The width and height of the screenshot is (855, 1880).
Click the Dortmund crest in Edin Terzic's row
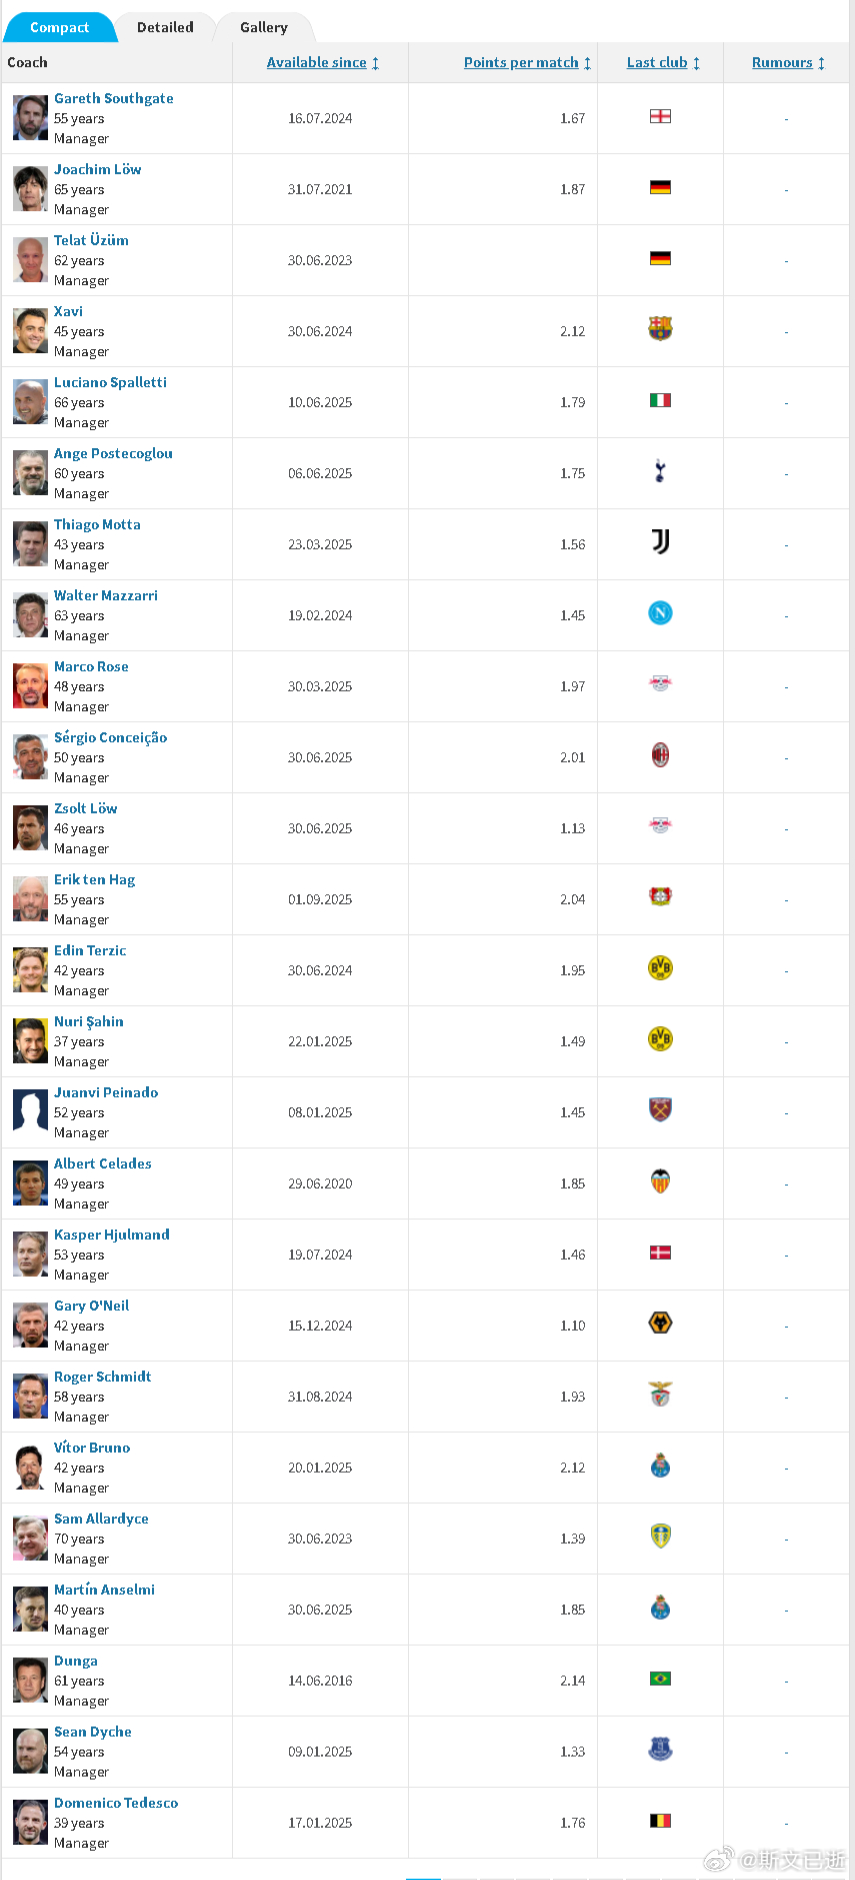[x=660, y=968]
